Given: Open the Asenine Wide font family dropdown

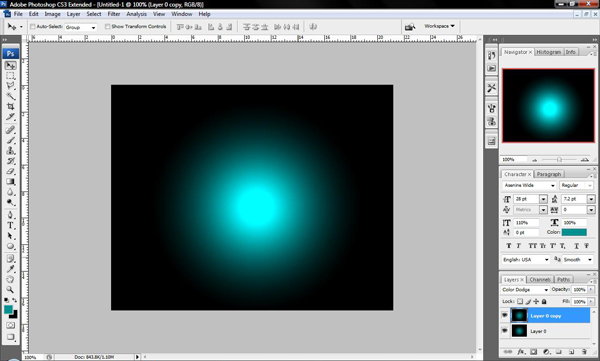Looking at the screenshot, I should (529, 185).
